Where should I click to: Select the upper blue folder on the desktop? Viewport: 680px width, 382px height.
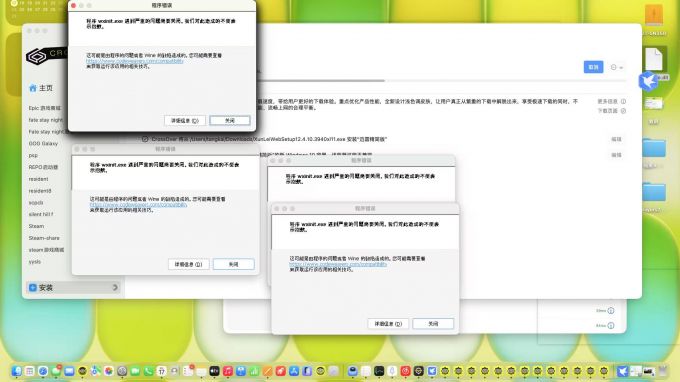click(654, 148)
